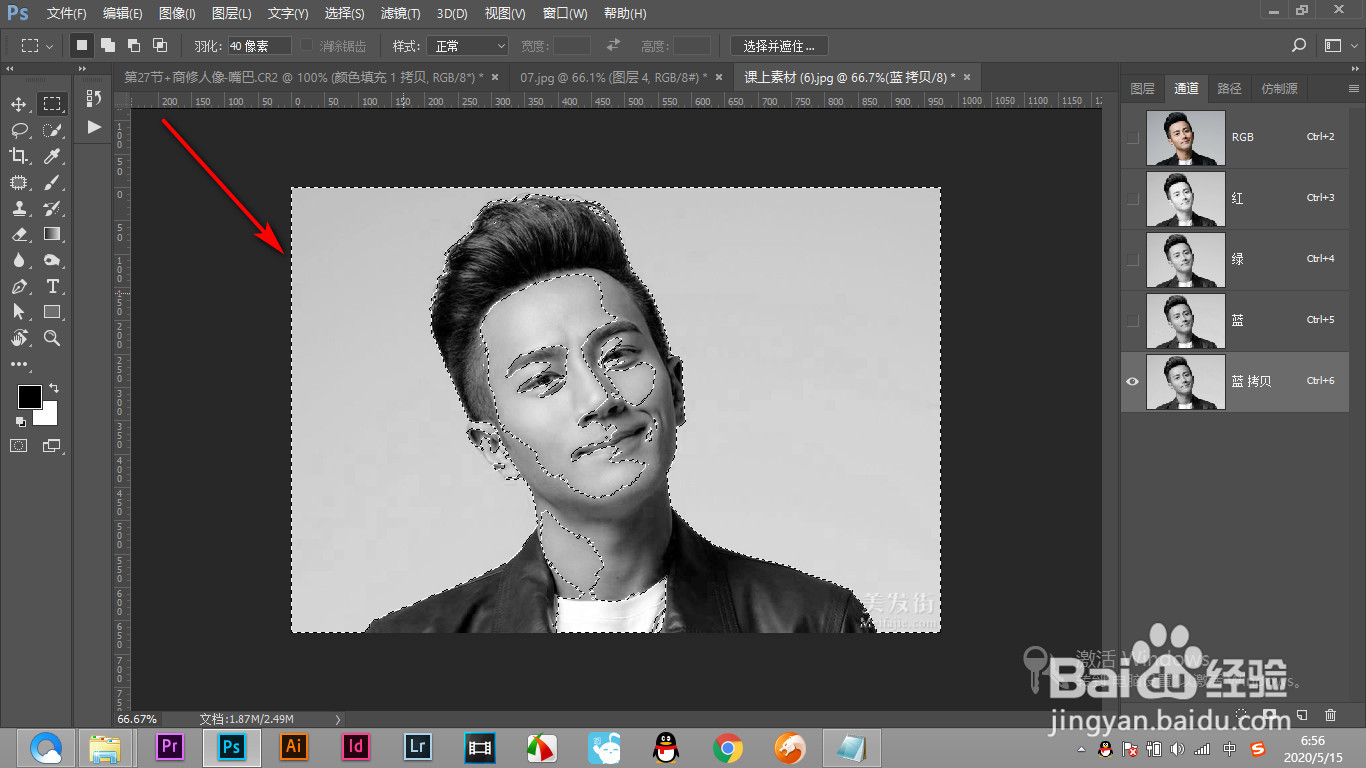Select the Brush tool

point(52,182)
